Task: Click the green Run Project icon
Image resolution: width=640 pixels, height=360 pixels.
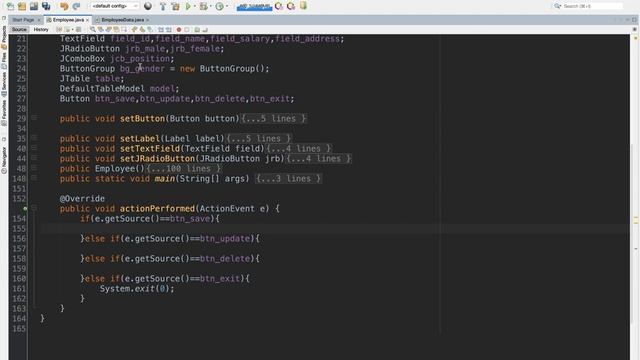Action: point(188,6)
